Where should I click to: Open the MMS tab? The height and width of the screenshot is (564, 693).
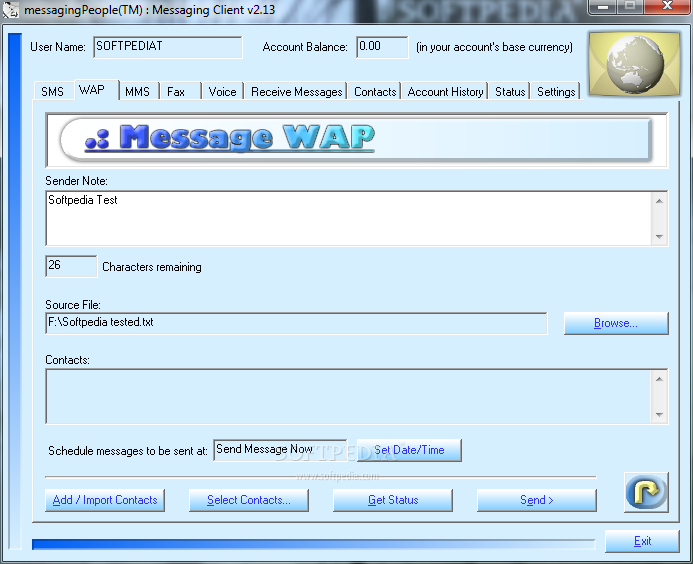pyautogui.click(x=137, y=91)
